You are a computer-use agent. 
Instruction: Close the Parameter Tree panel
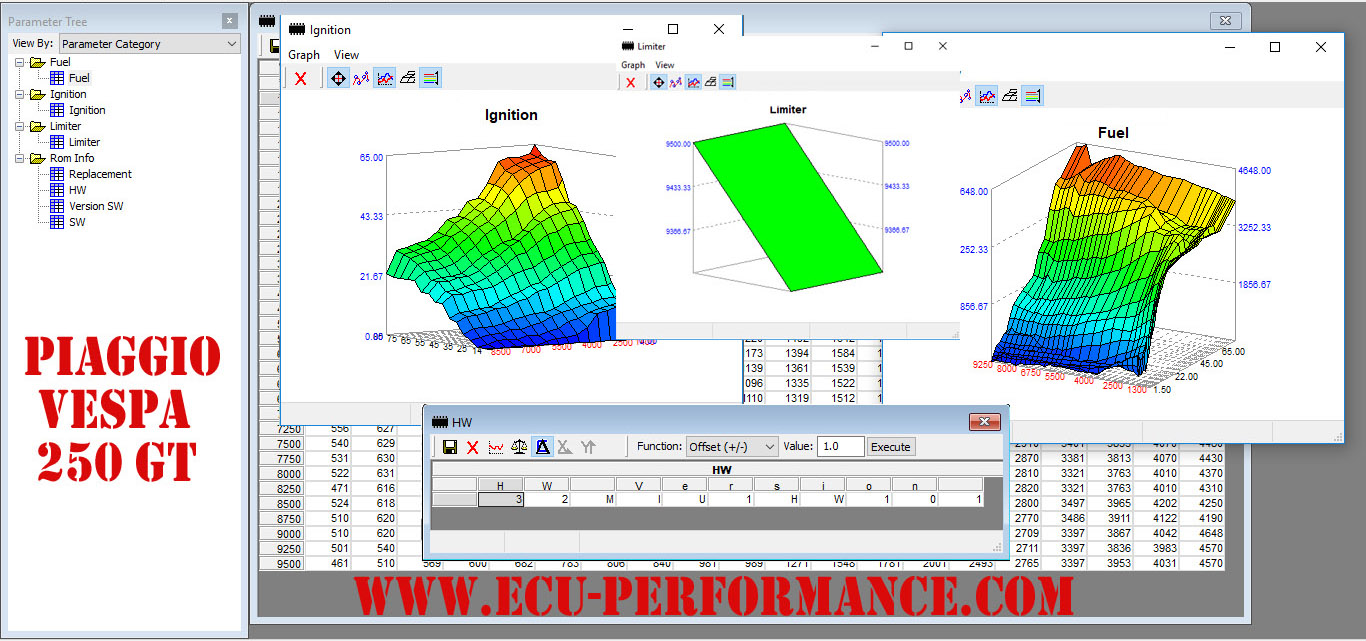[x=230, y=21]
